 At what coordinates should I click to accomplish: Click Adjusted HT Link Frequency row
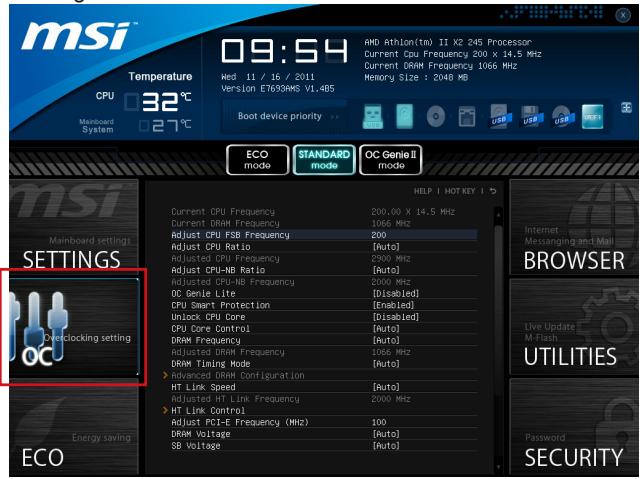pos(322,399)
